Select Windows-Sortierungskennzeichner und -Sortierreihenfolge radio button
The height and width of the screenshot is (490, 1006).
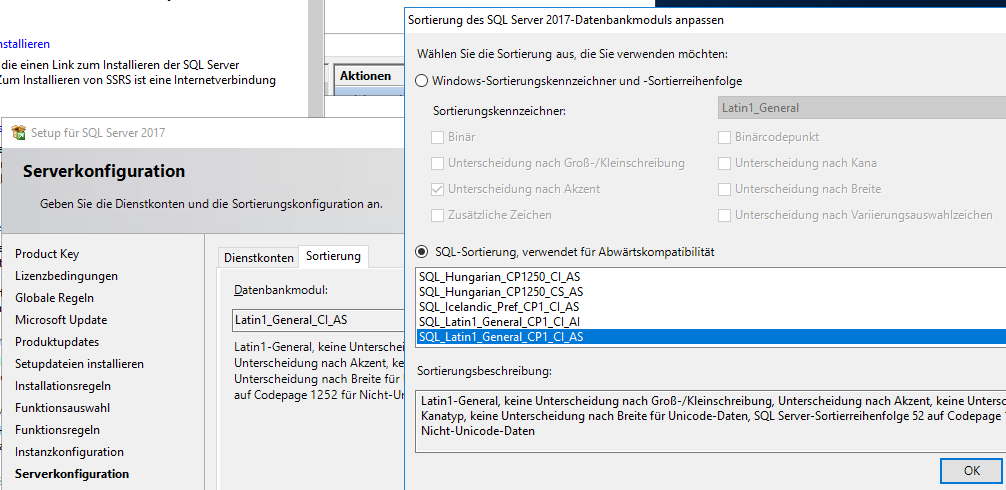coord(422,81)
